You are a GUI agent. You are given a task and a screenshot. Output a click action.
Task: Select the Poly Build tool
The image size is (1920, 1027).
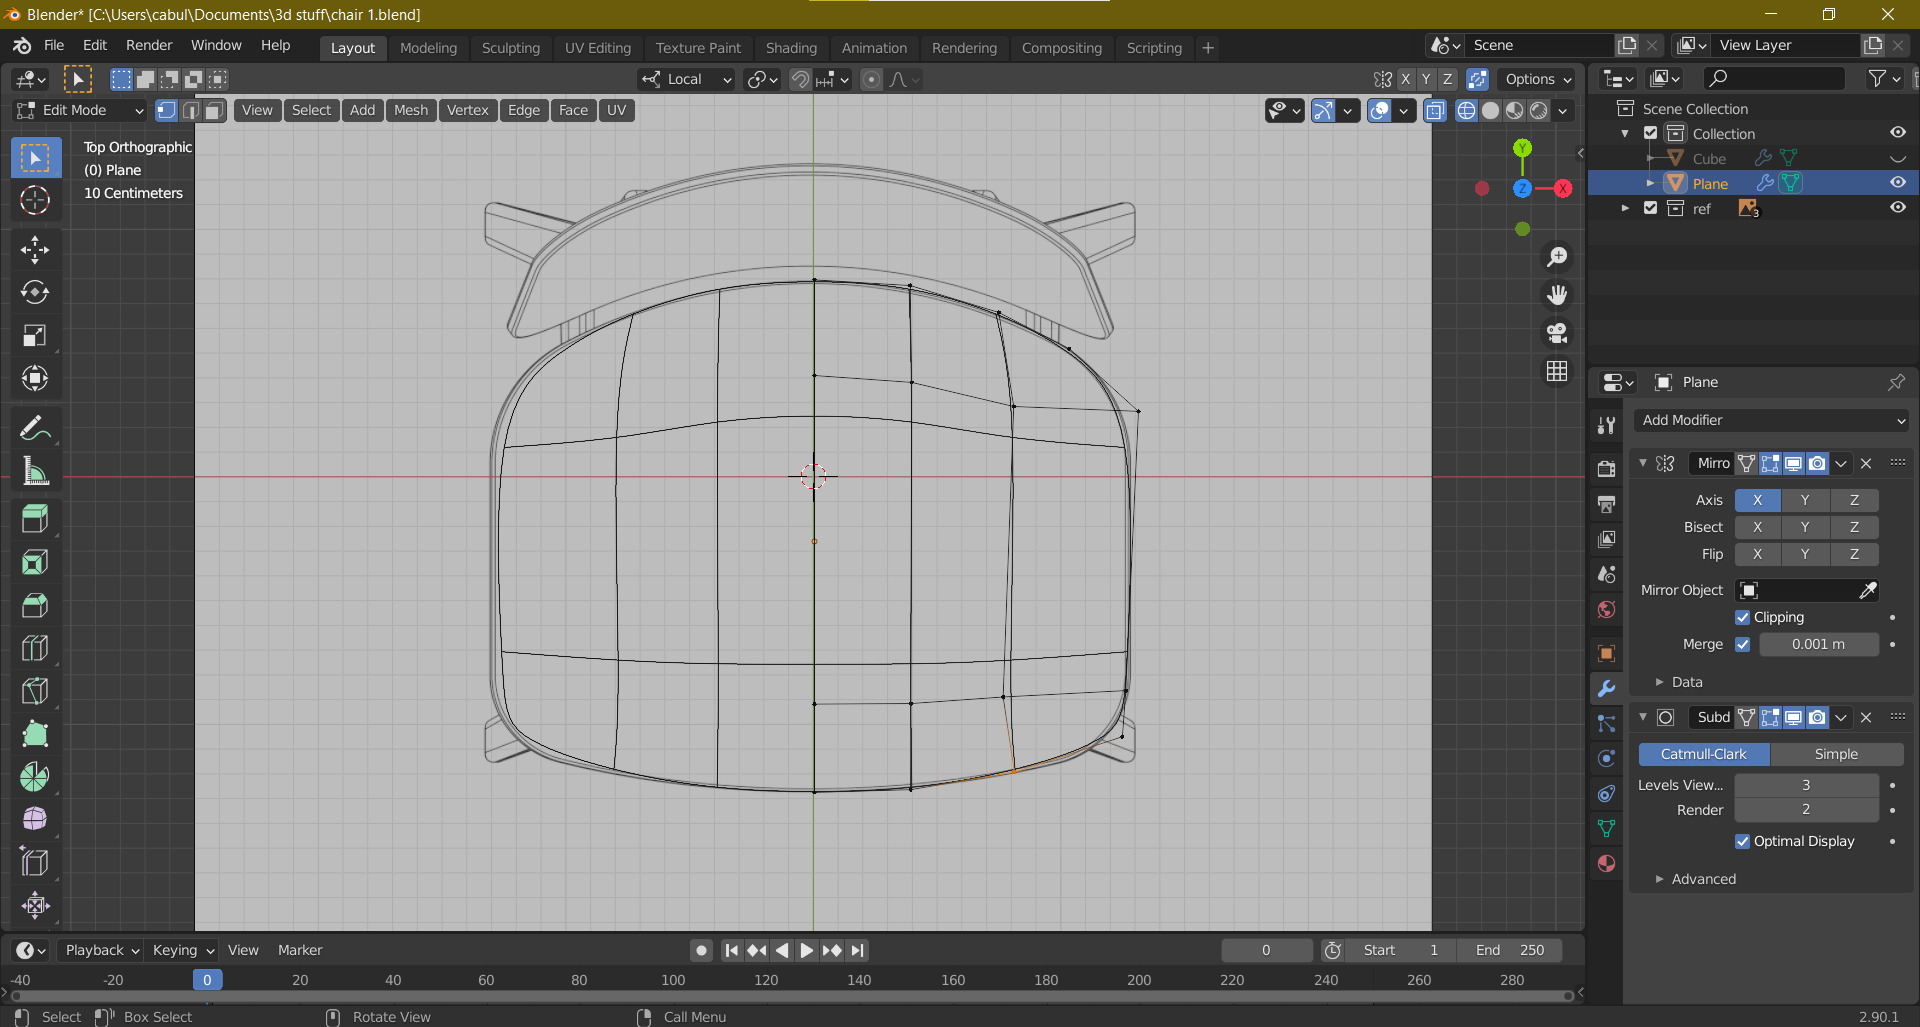coord(35,734)
